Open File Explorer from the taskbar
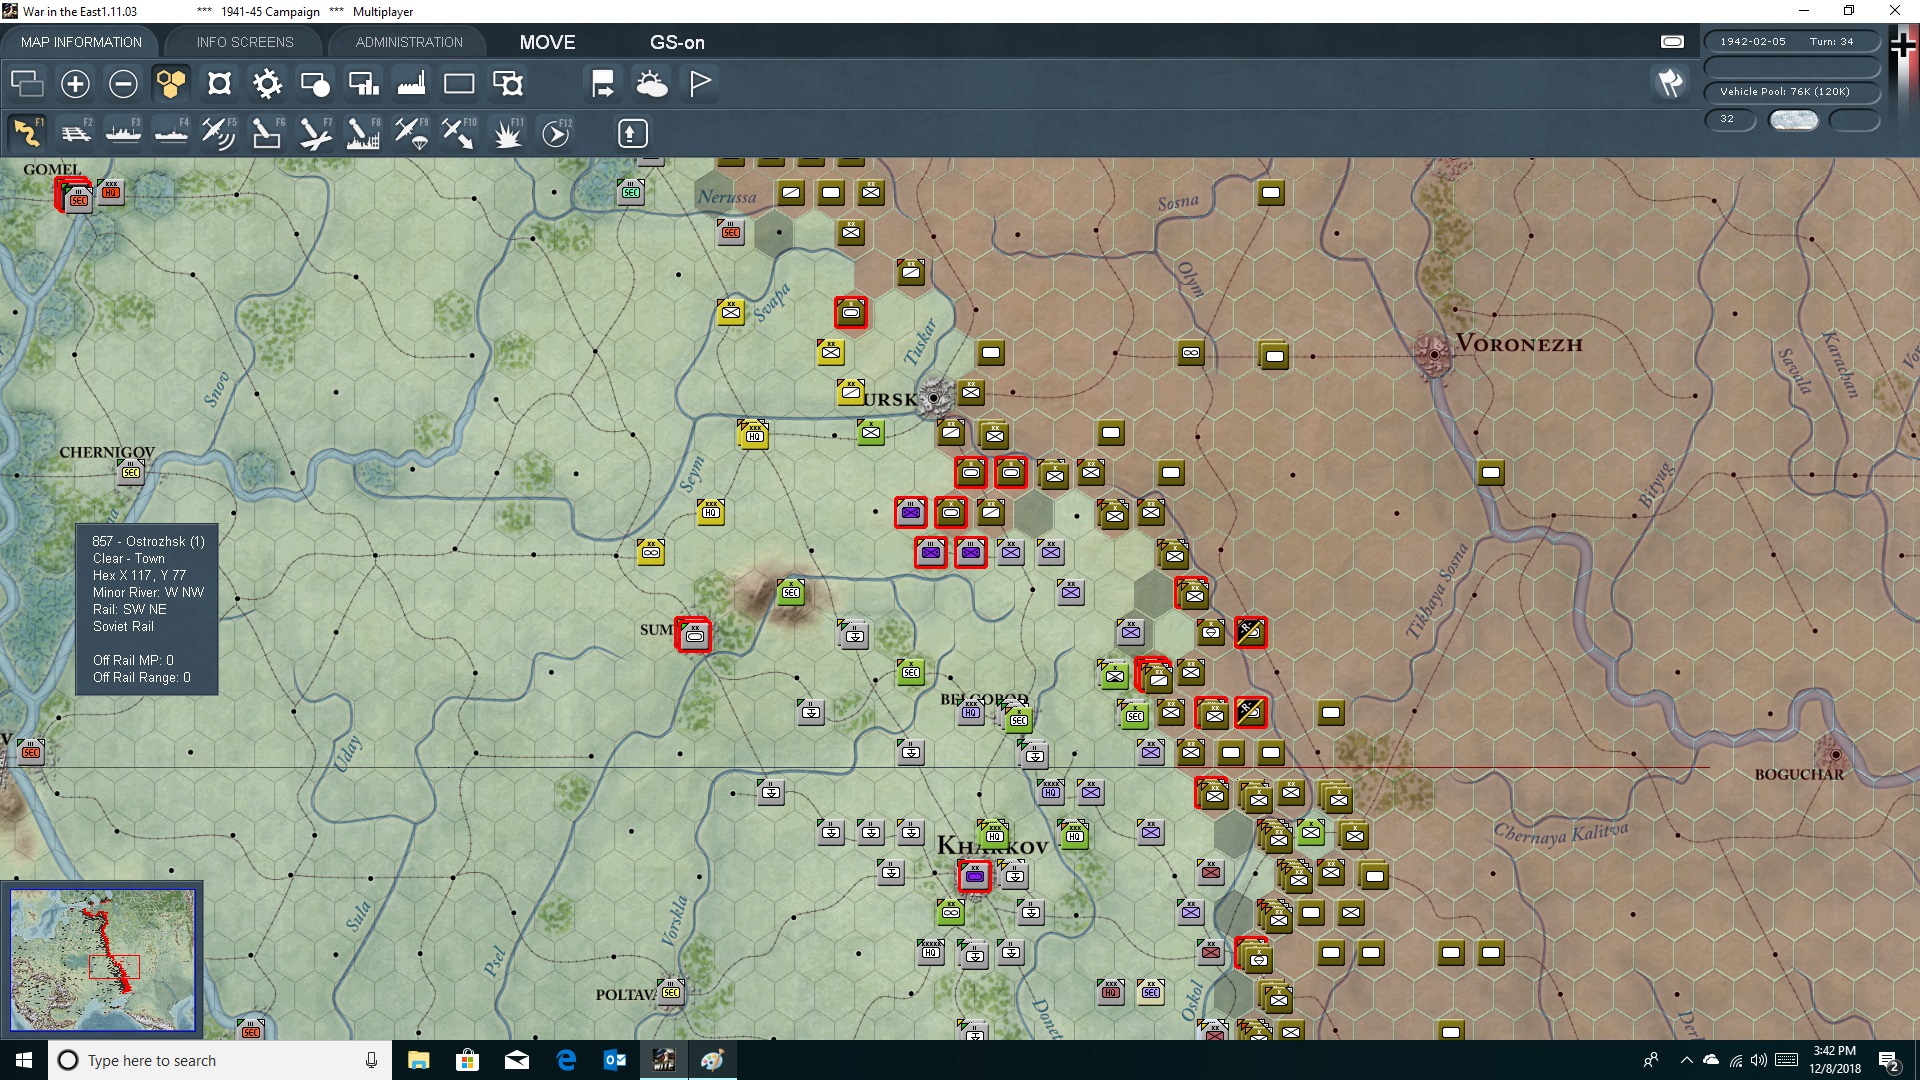Screen dimensions: 1920x1080 [x=418, y=1060]
